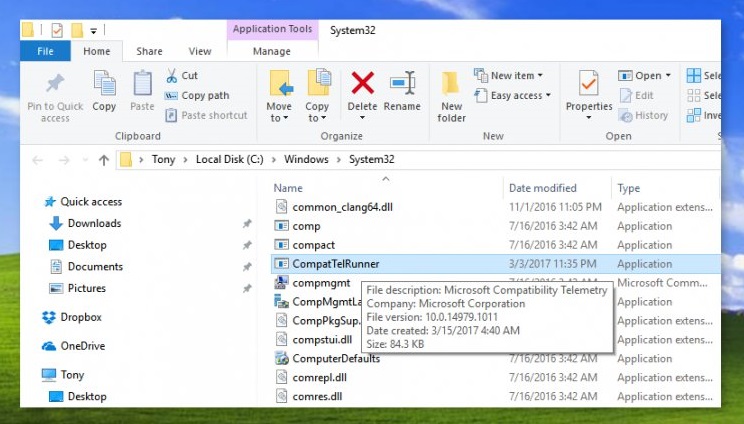
Task: Select compstui.dll file
Action: click(x=322, y=340)
